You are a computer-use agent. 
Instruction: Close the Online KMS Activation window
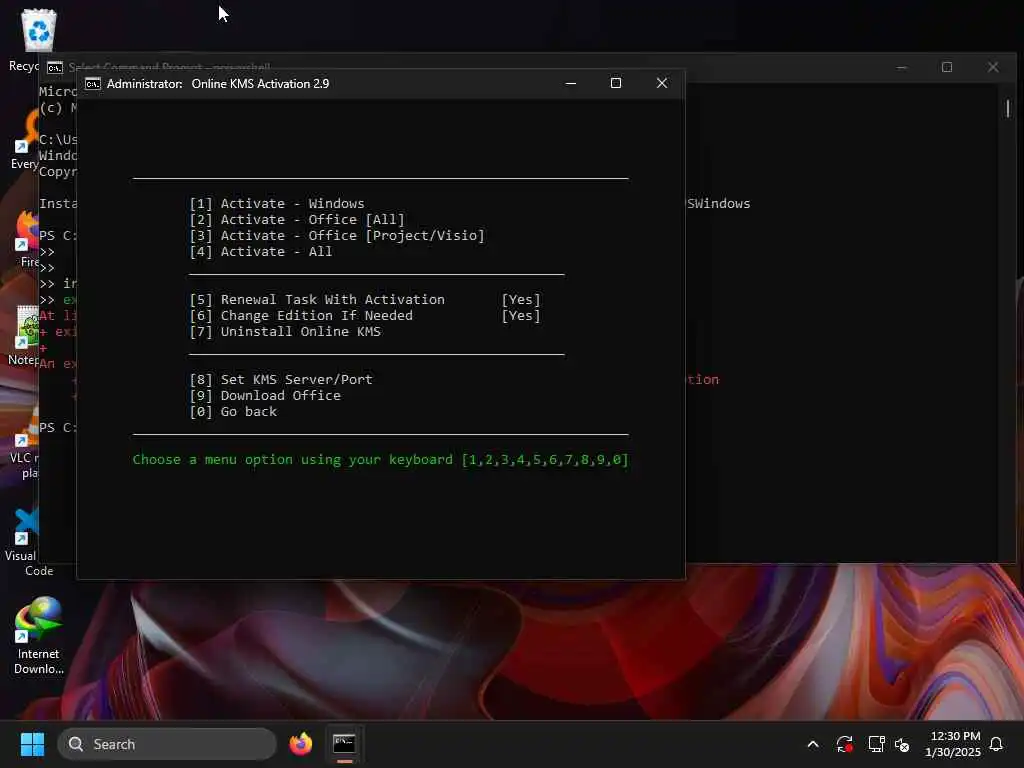coord(662,84)
